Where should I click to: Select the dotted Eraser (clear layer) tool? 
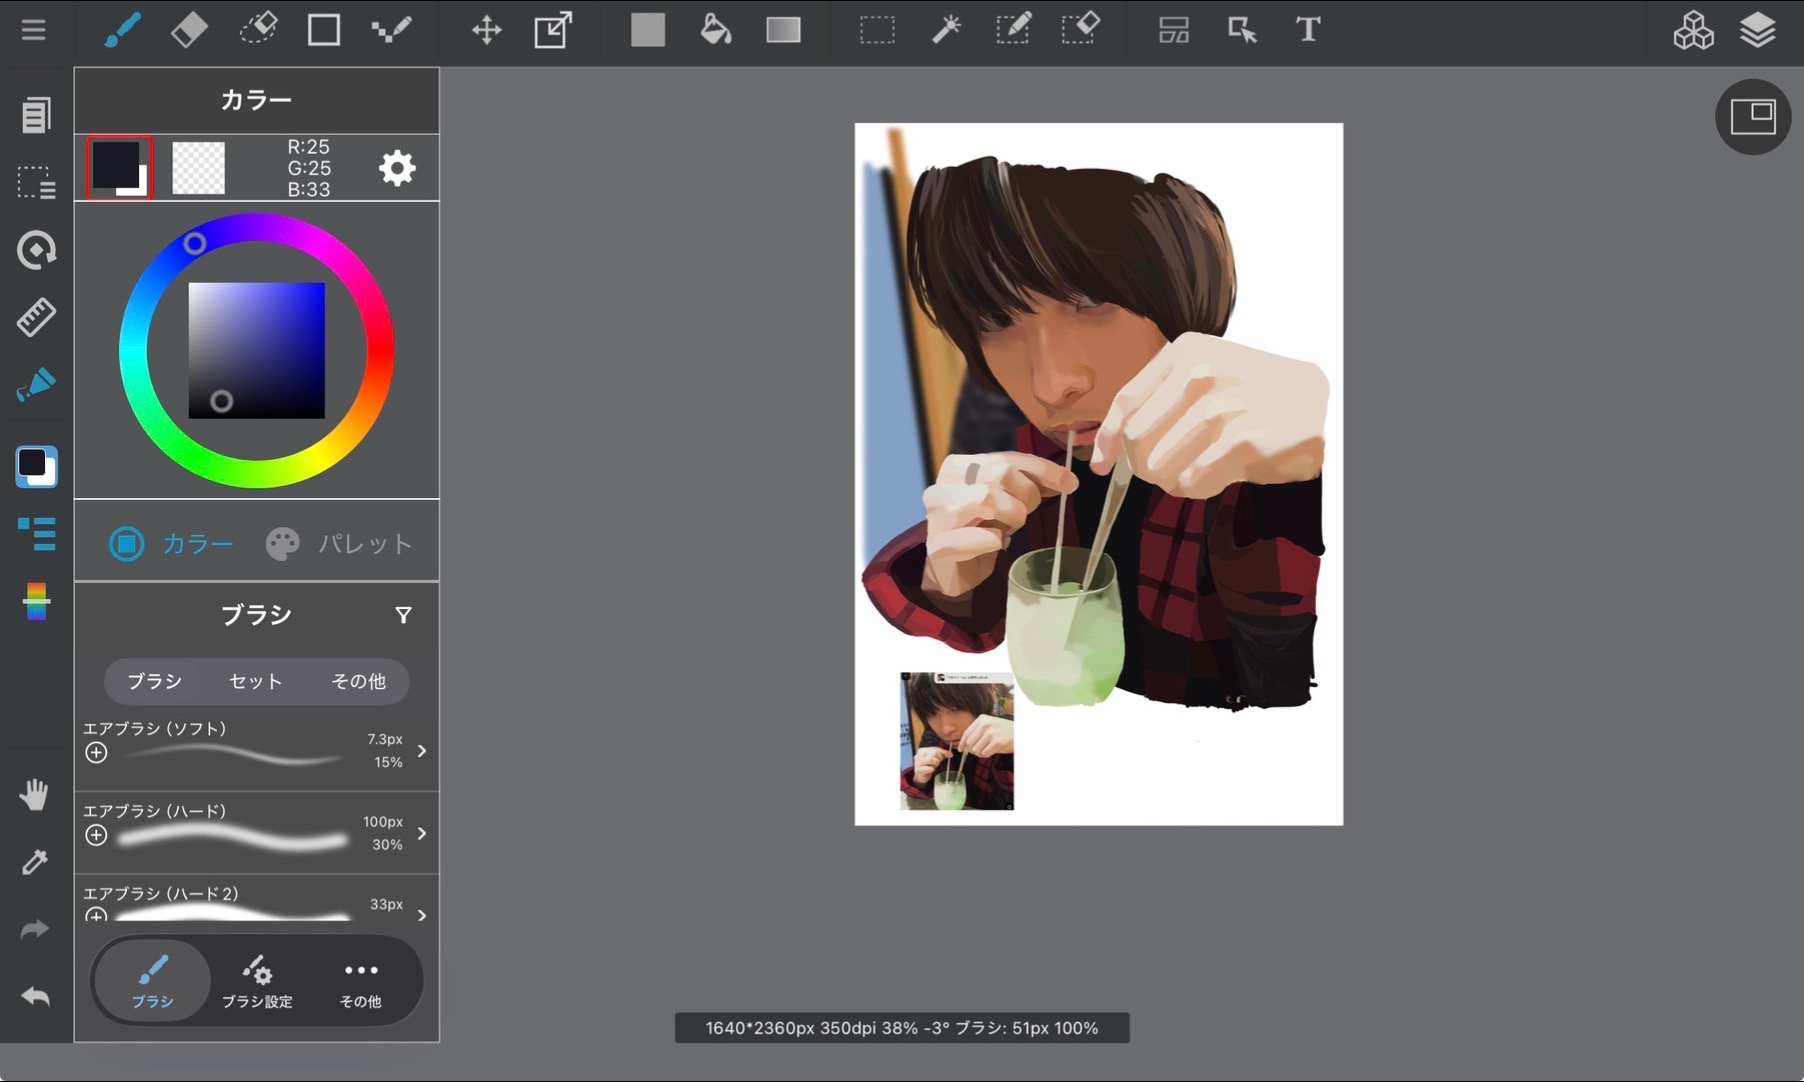[x=257, y=30]
